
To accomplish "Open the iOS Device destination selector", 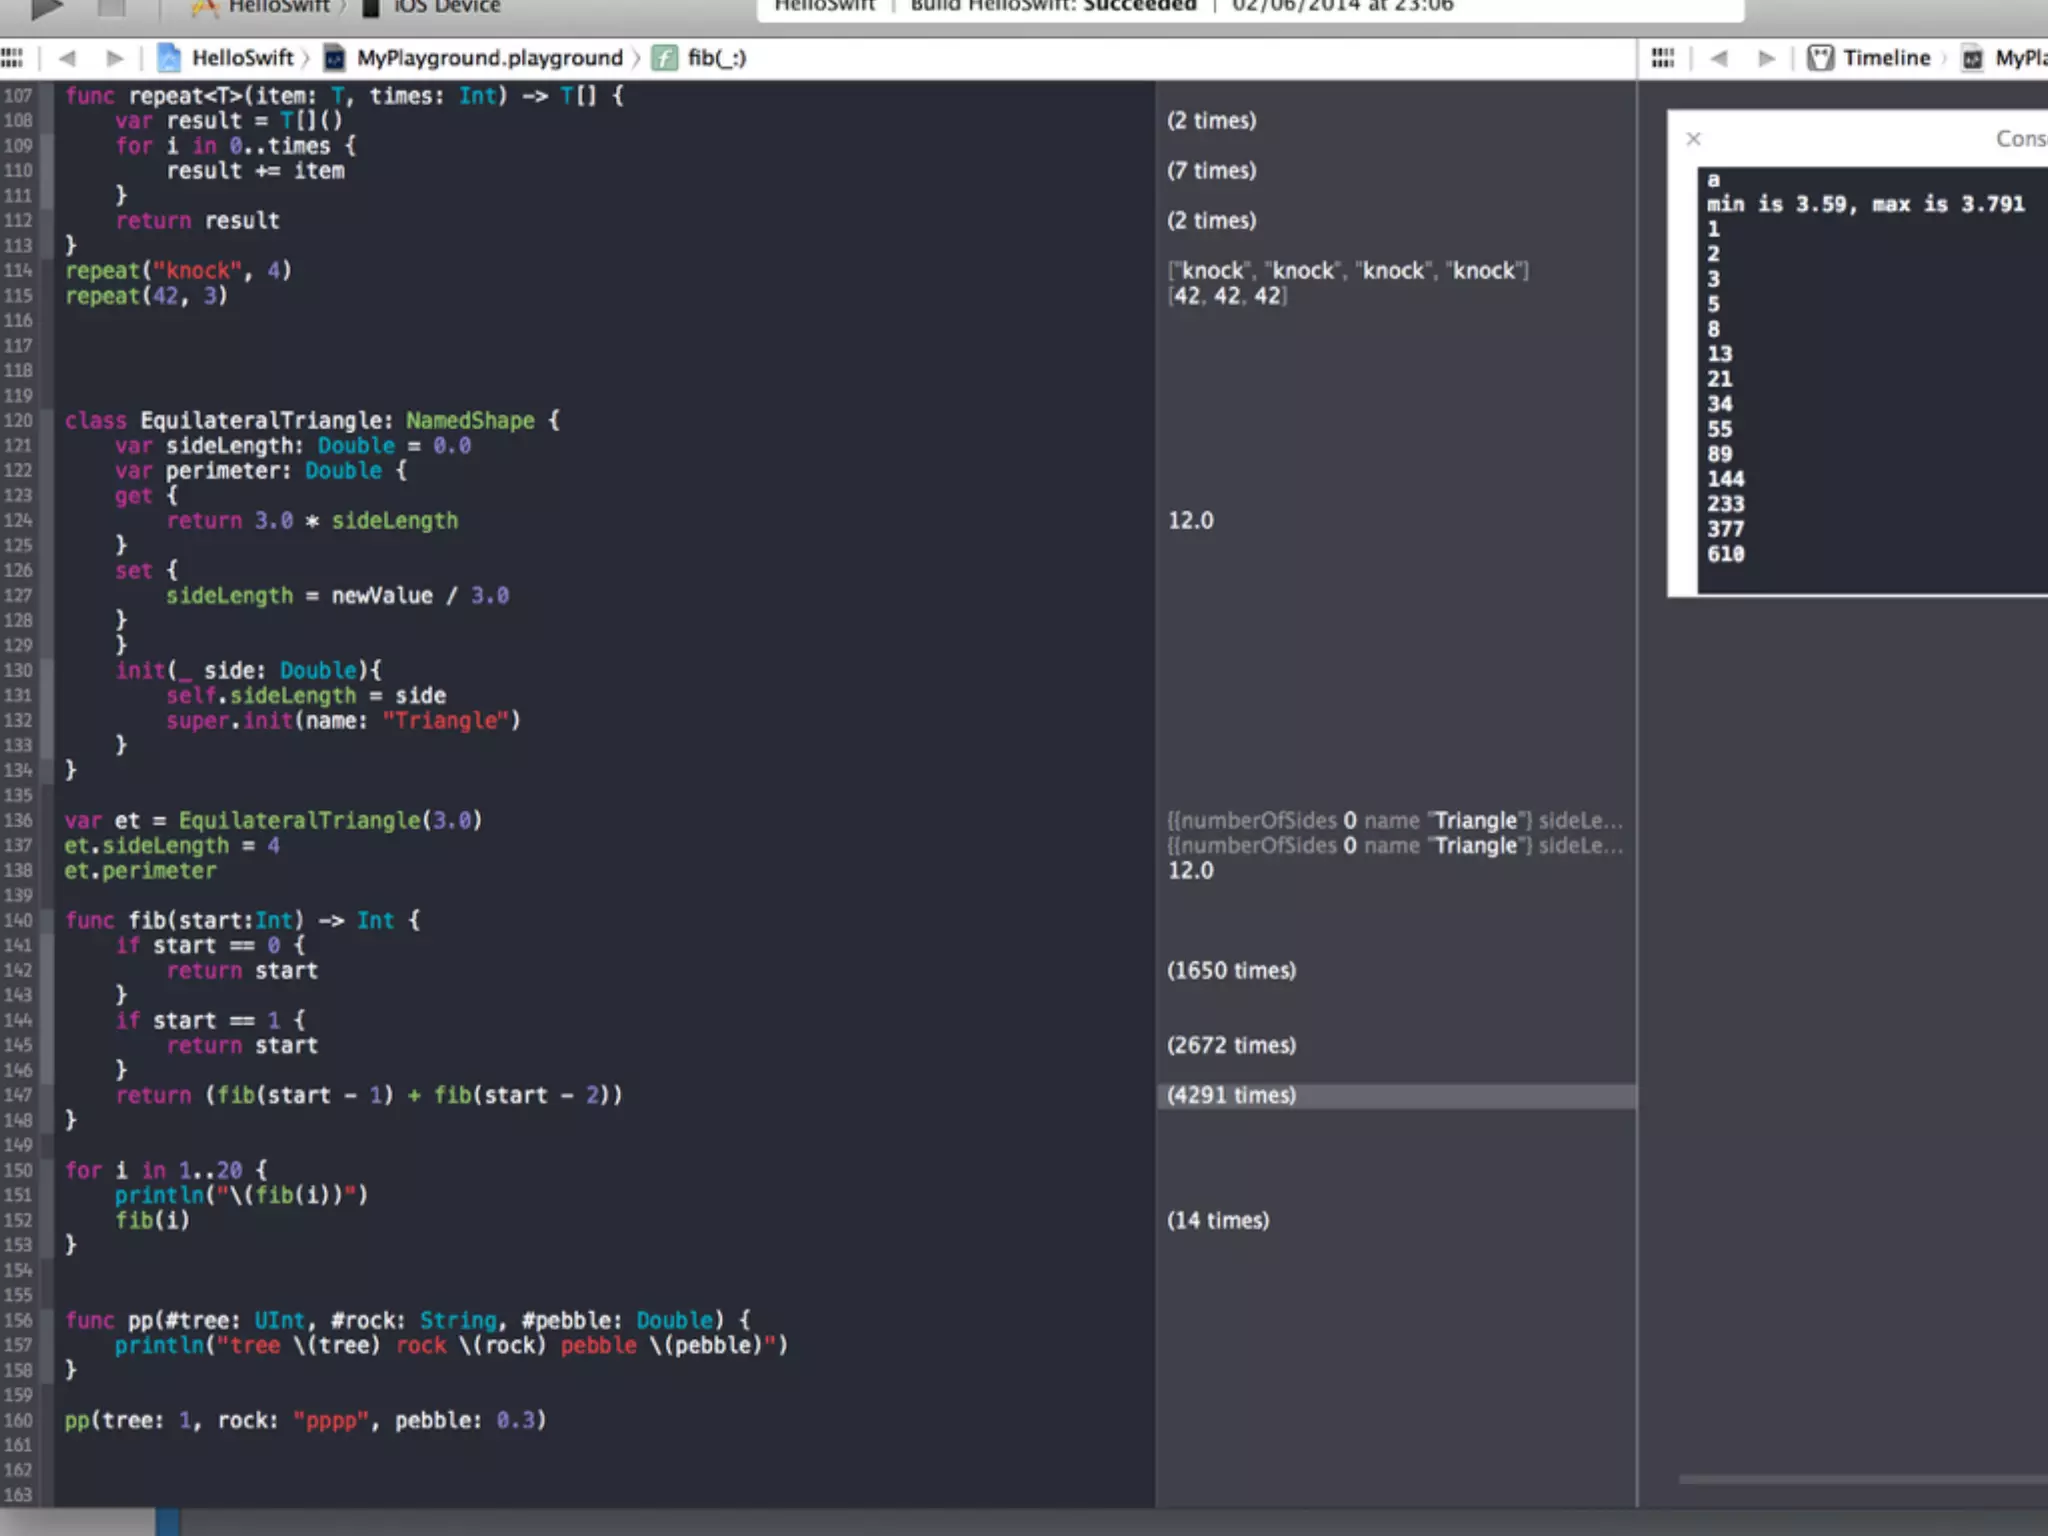I will (445, 7).
